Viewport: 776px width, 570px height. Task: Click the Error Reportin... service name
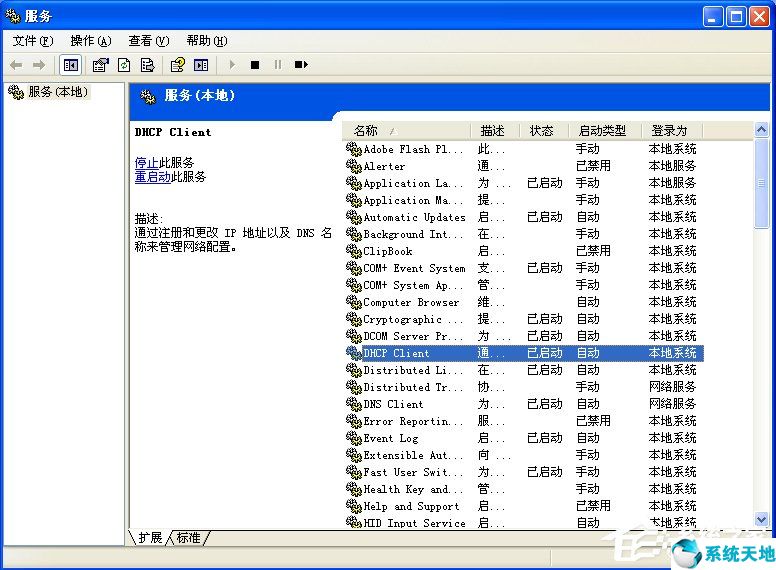(x=413, y=421)
